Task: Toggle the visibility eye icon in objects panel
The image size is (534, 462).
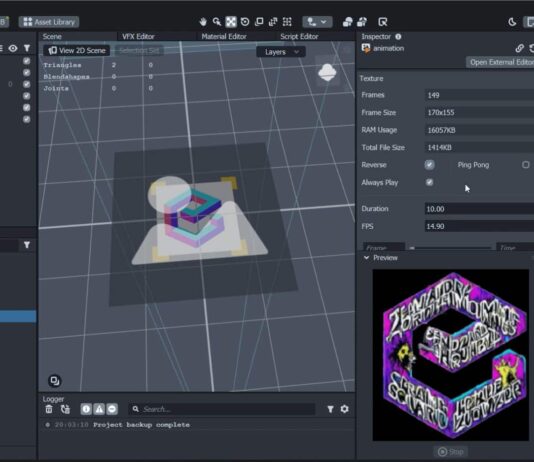Action: [x=13, y=48]
